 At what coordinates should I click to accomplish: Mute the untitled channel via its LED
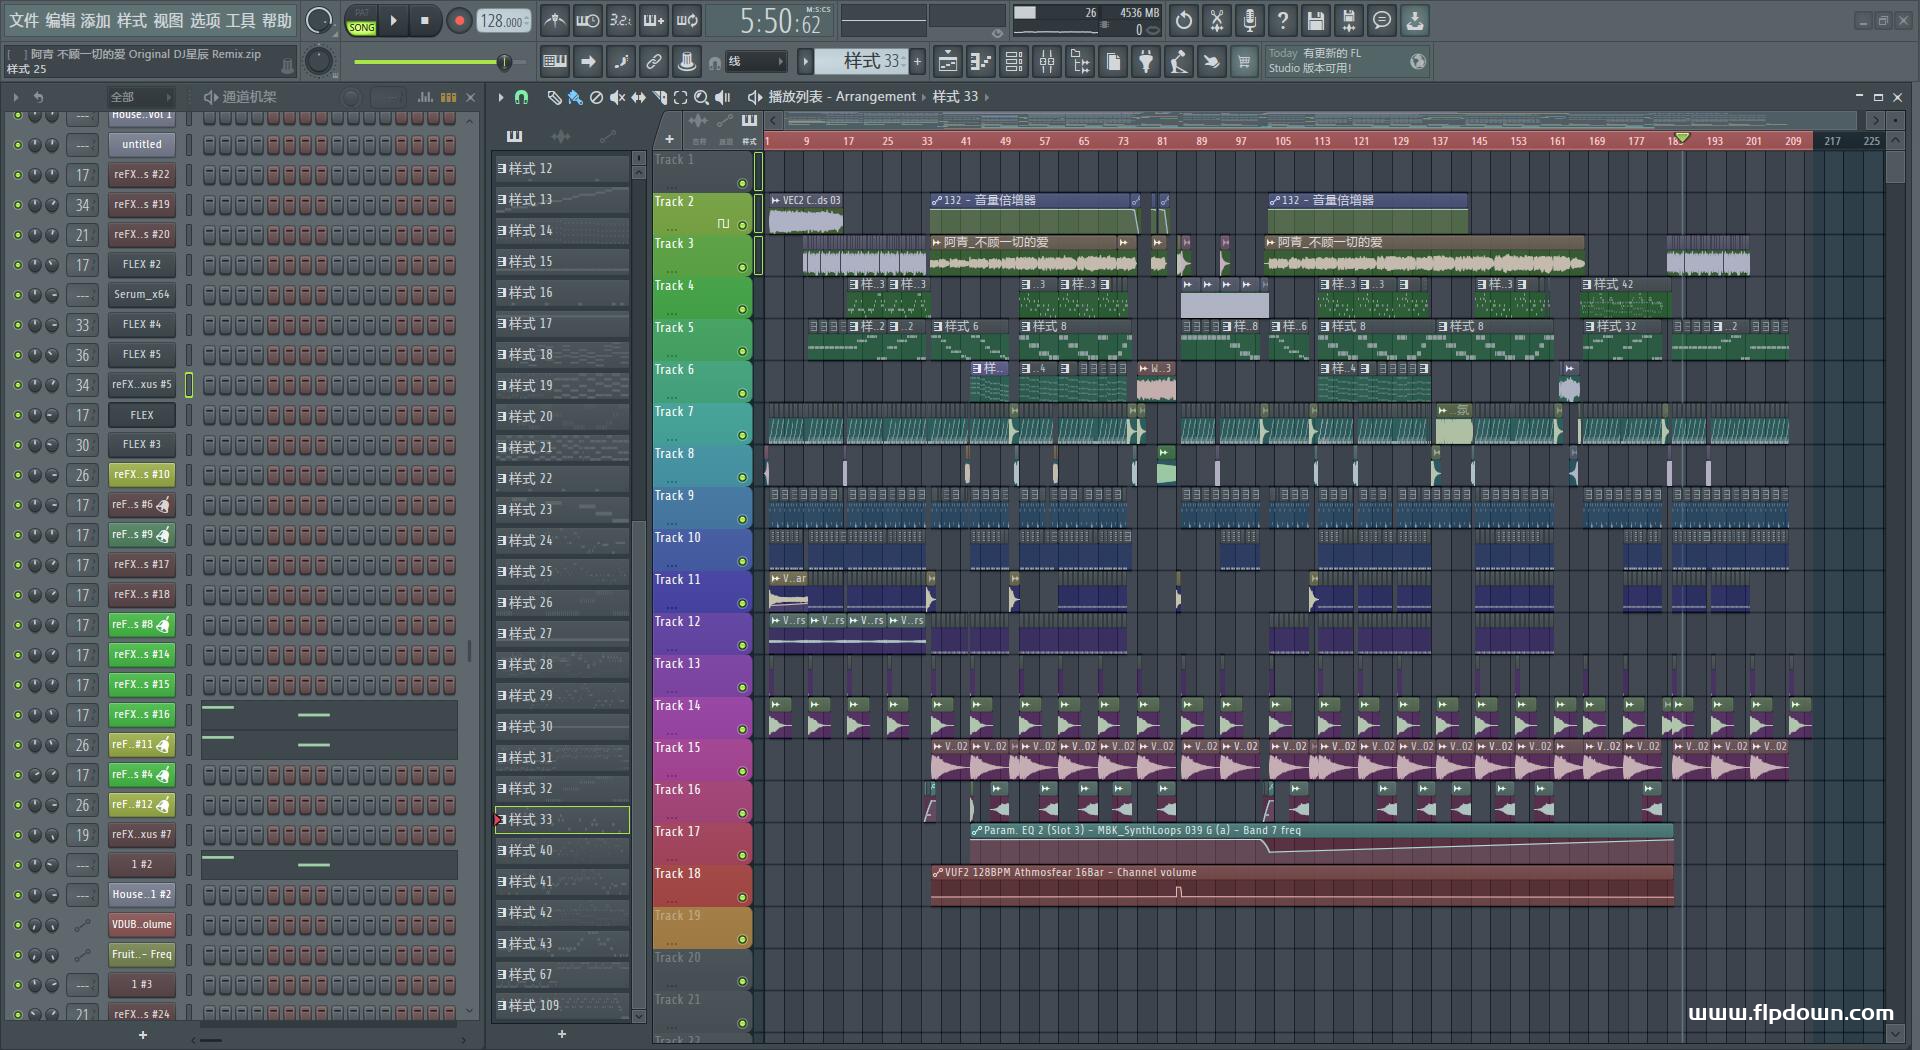pos(17,145)
